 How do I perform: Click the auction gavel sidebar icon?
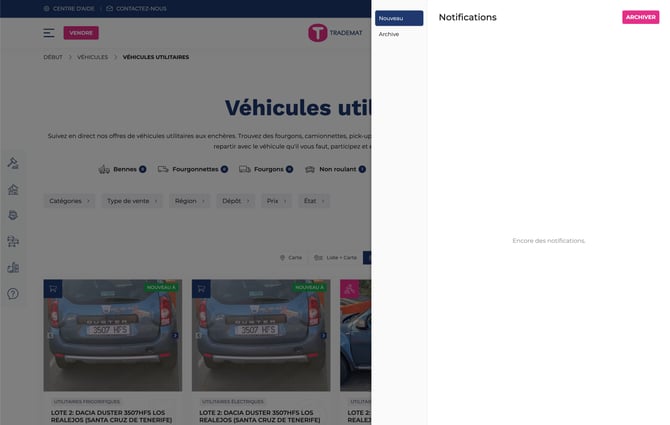pyautogui.click(x=13, y=163)
